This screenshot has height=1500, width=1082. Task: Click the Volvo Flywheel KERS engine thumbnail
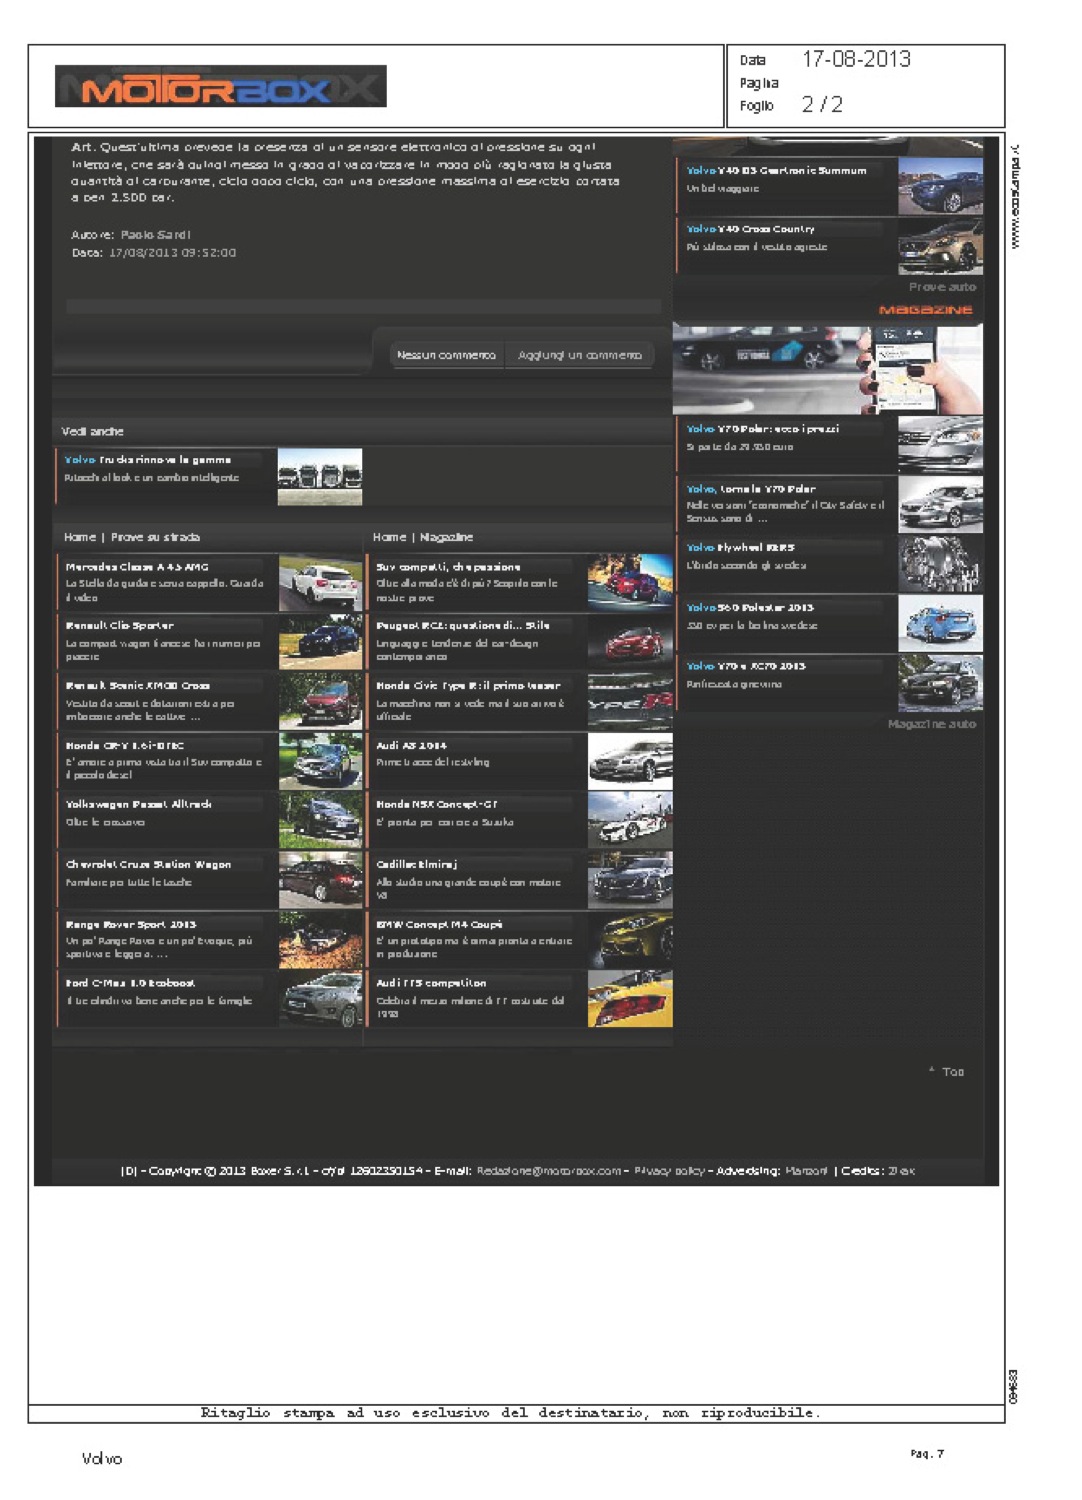(939, 564)
